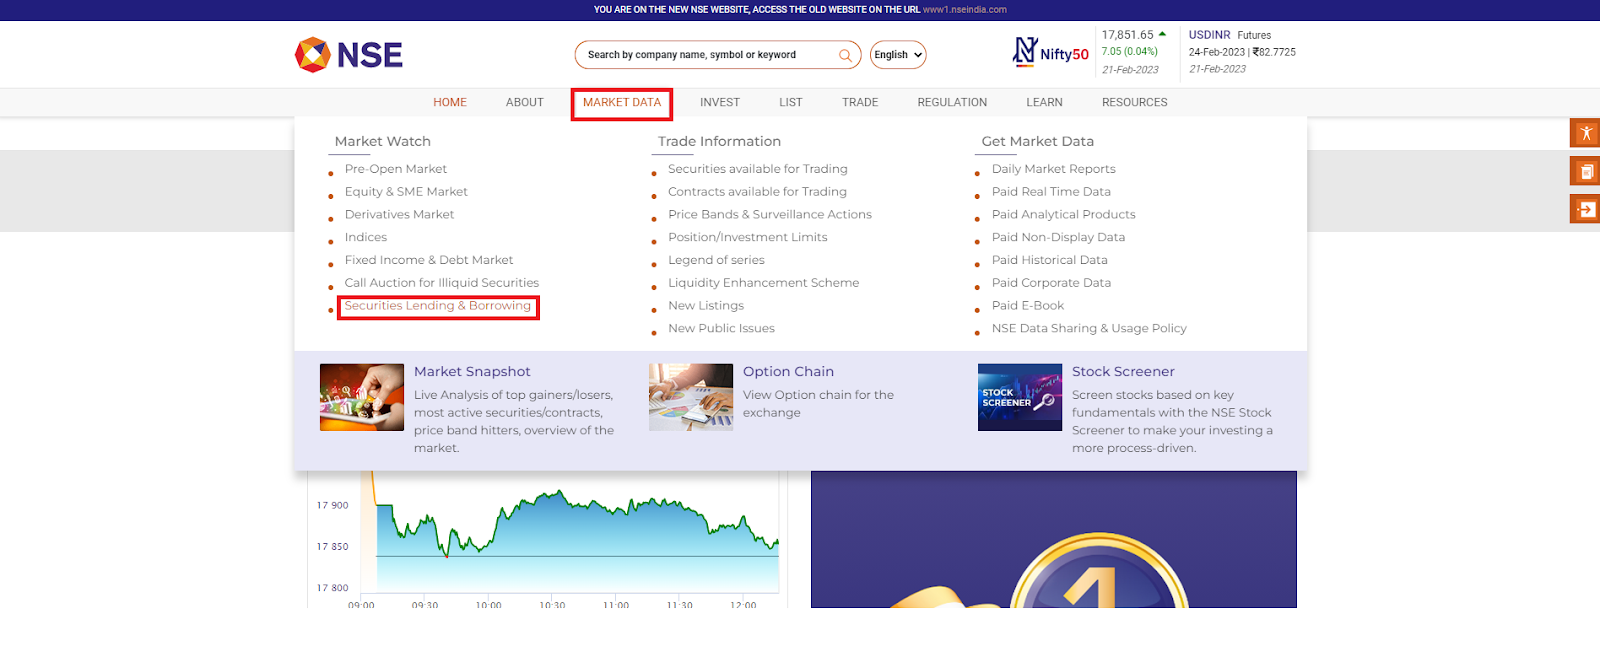The height and width of the screenshot is (657, 1600).
Task: Click the Stock Screener heading
Action: (x=1123, y=372)
